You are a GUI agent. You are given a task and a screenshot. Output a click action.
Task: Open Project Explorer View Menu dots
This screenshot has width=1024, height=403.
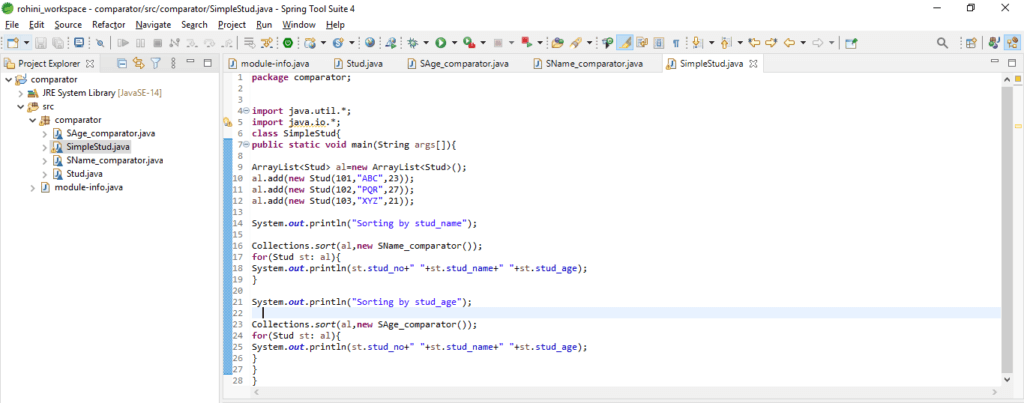click(173, 63)
